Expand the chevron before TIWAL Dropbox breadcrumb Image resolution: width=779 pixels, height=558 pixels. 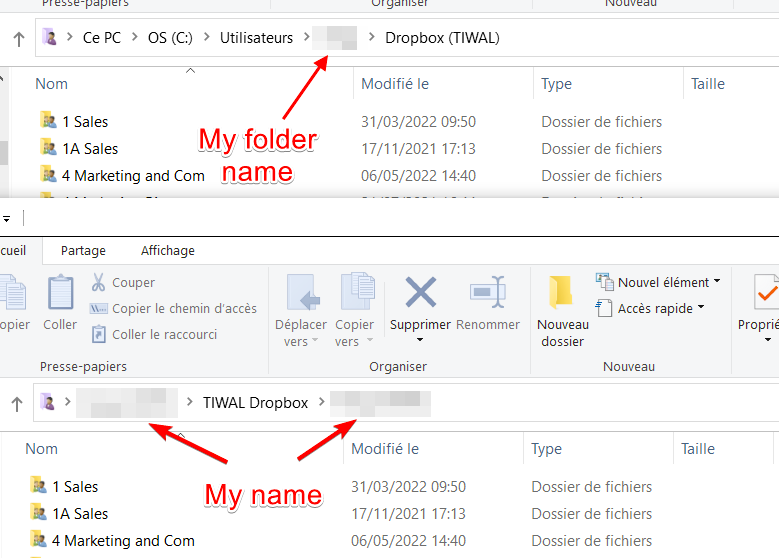tap(189, 401)
